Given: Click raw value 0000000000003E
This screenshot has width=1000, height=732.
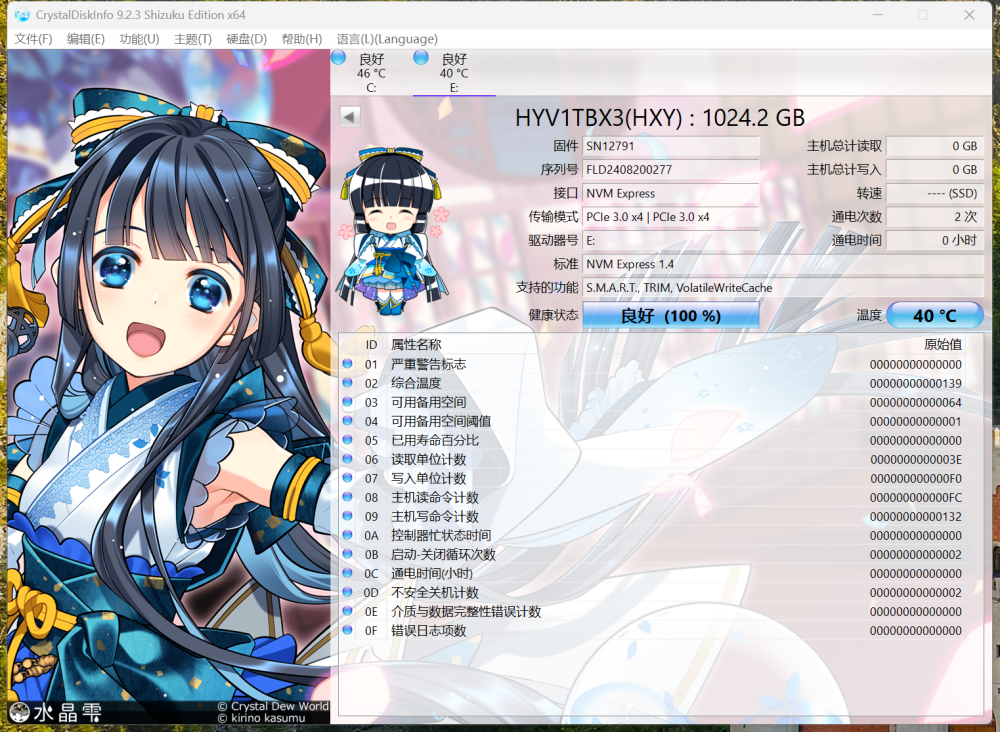Looking at the screenshot, I should click(x=916, y=460).
